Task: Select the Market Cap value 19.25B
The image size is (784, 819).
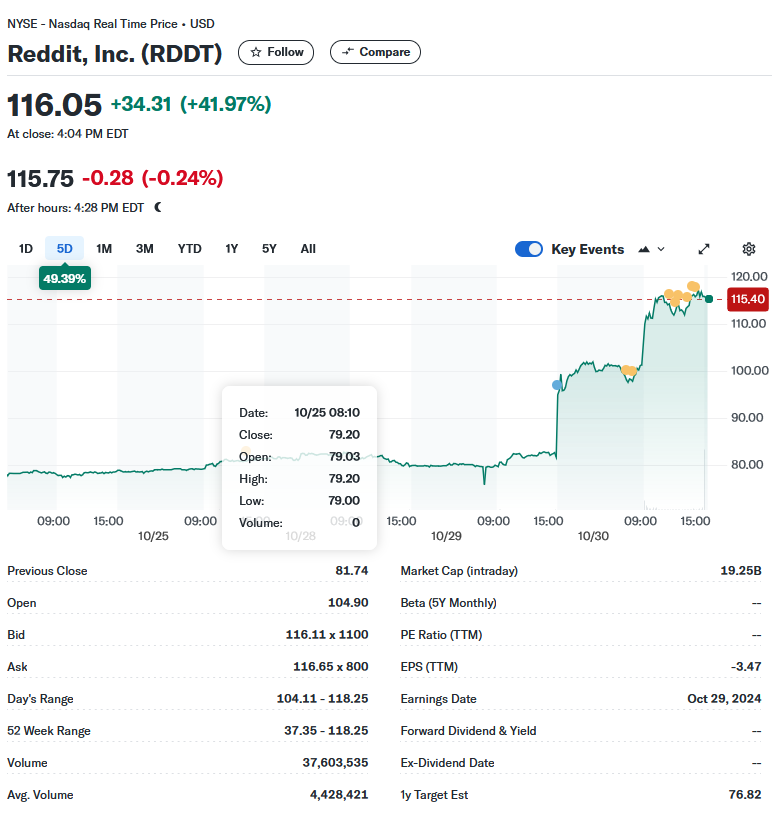Action: (x=741, y=570)
